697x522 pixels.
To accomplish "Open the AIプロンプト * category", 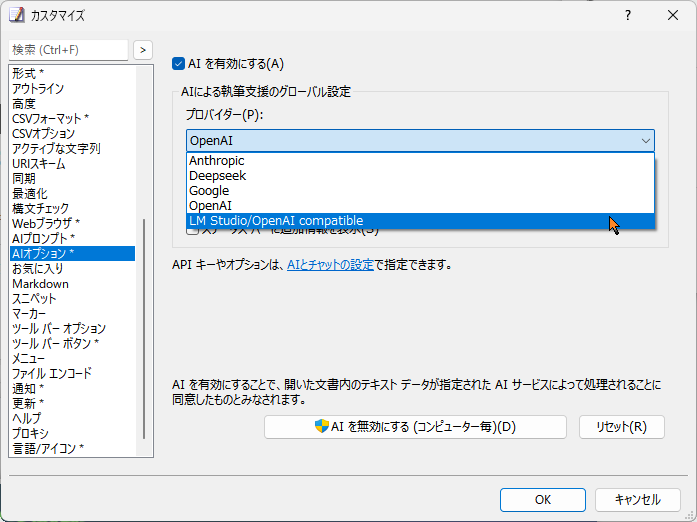I will (x=72, y=239).
